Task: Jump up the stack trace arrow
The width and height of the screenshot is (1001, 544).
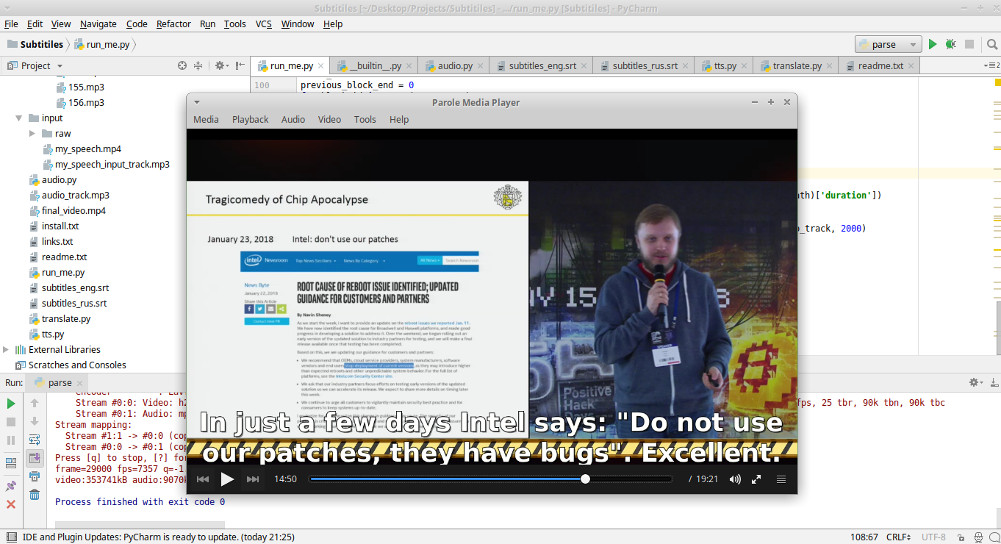Action: pyautogui.click(x=34, y=404)
